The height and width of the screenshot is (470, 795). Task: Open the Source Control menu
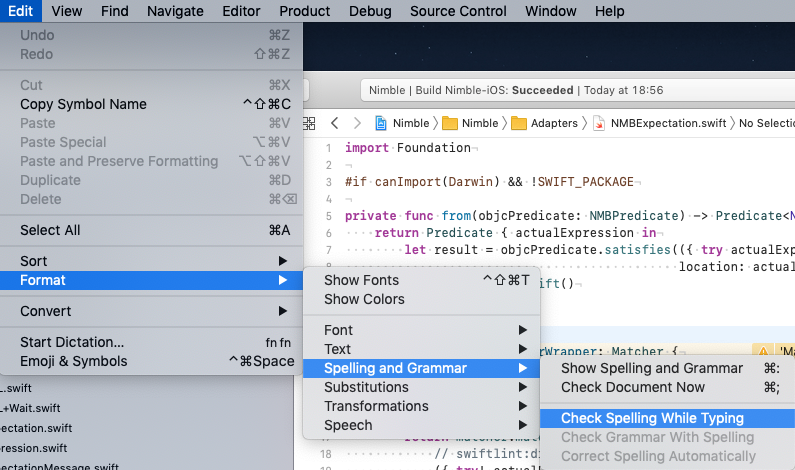point(458,11)
